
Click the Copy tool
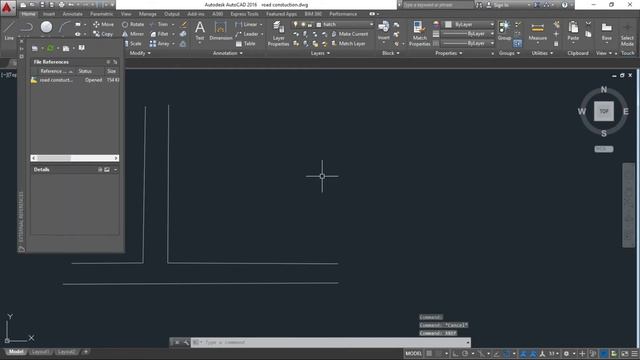[103, 34]
